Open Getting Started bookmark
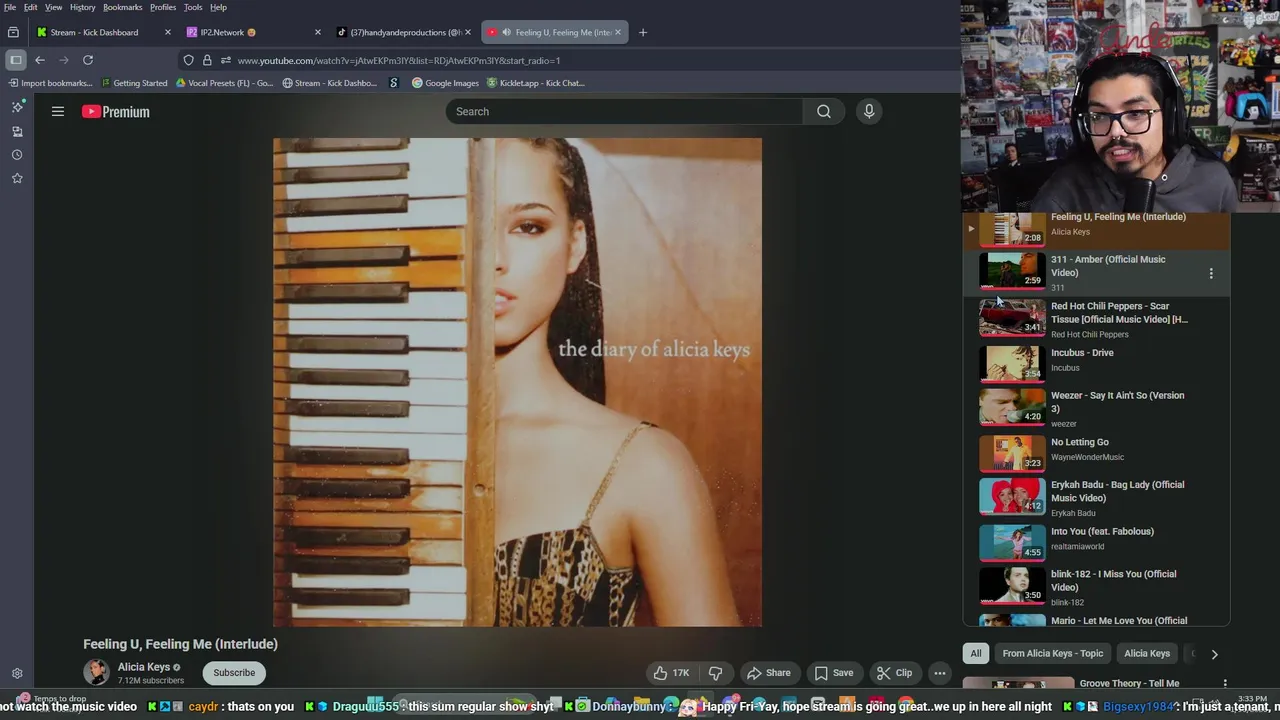 [x=134, y=83]
